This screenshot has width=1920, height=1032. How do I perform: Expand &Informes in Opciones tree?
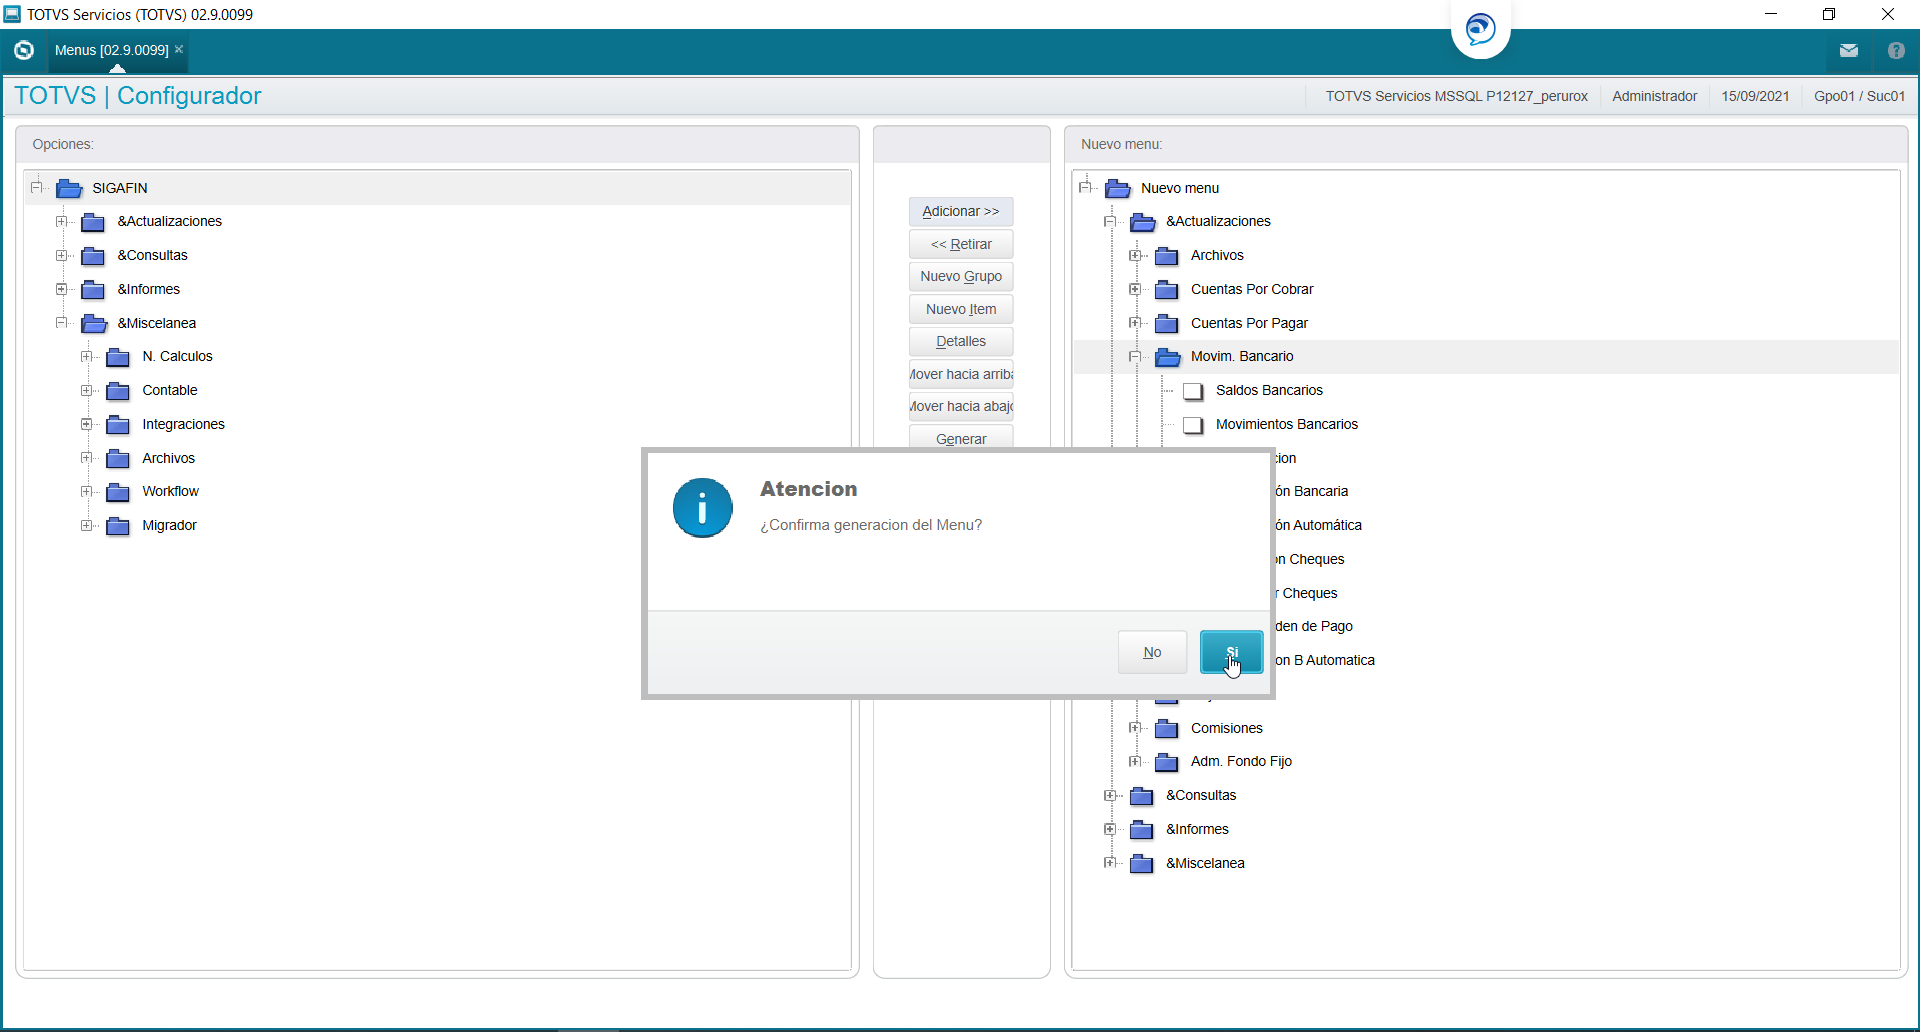coord(62,289)
